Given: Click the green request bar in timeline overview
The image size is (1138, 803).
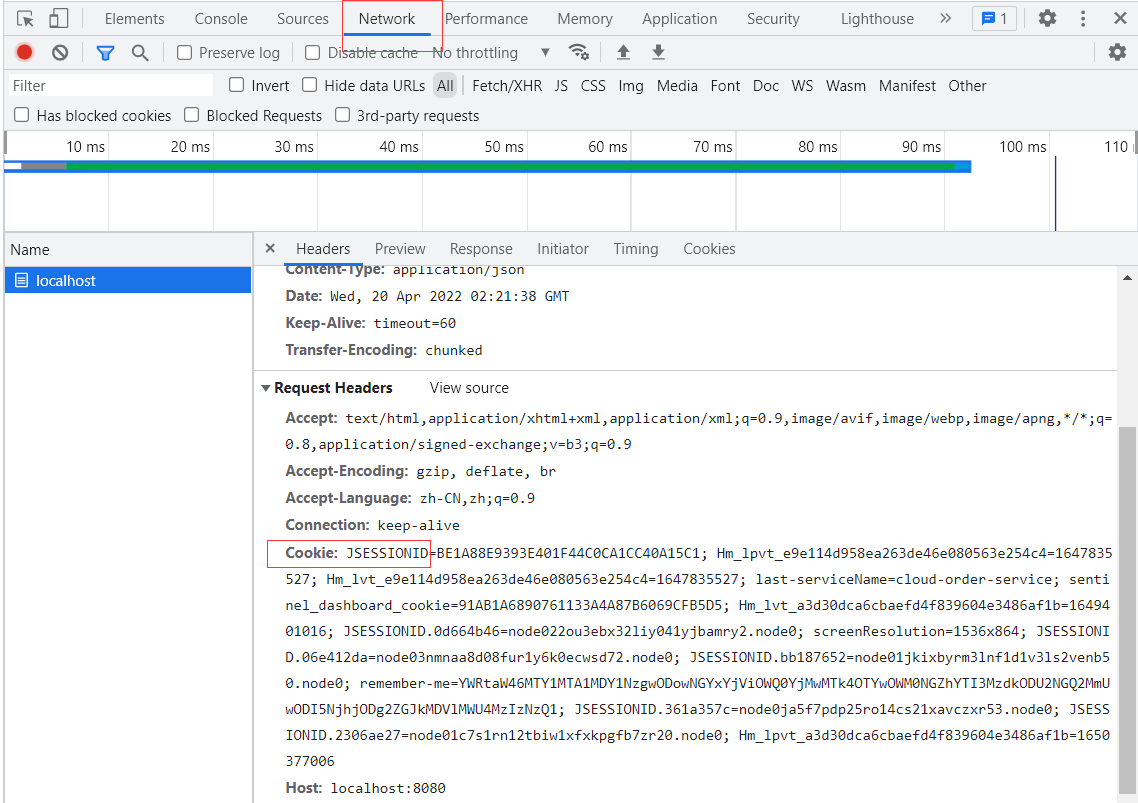Looking at the screenshot, I should pyautogui.click(x=510, y=166).
